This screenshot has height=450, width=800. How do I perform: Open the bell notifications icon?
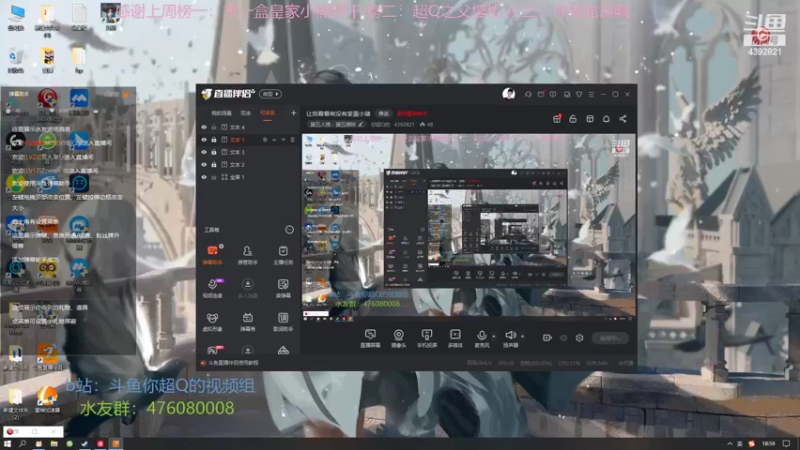pos(606,119)
